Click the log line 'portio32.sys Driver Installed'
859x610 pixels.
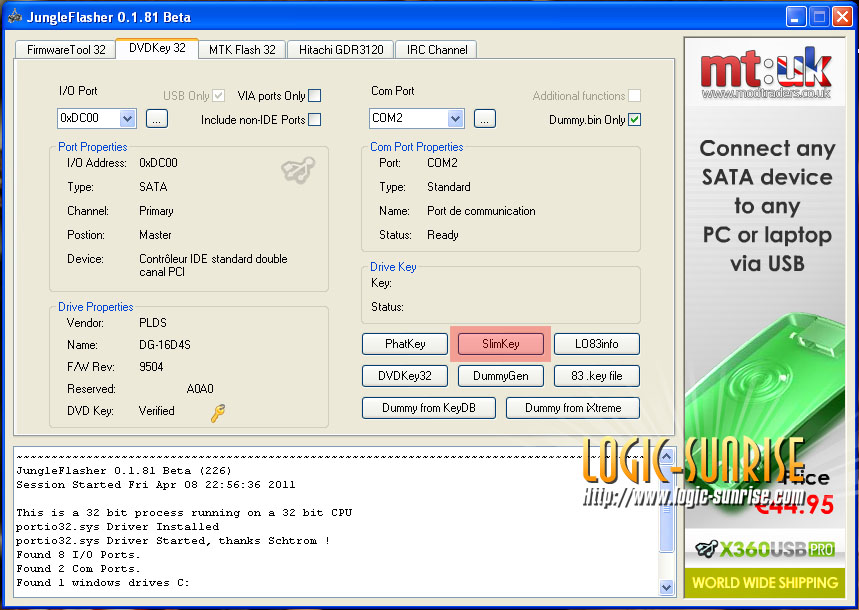coord(117,527)
